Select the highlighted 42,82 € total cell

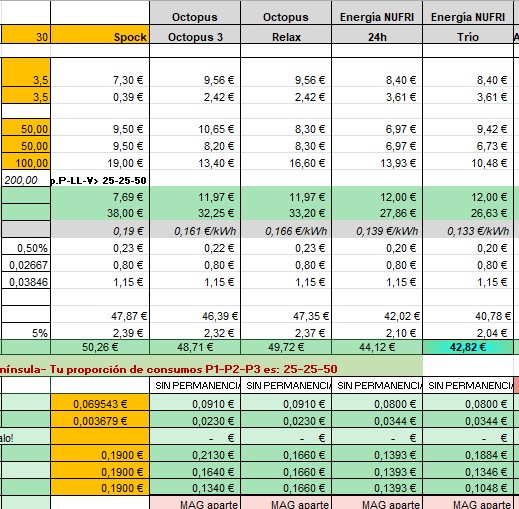468,347
